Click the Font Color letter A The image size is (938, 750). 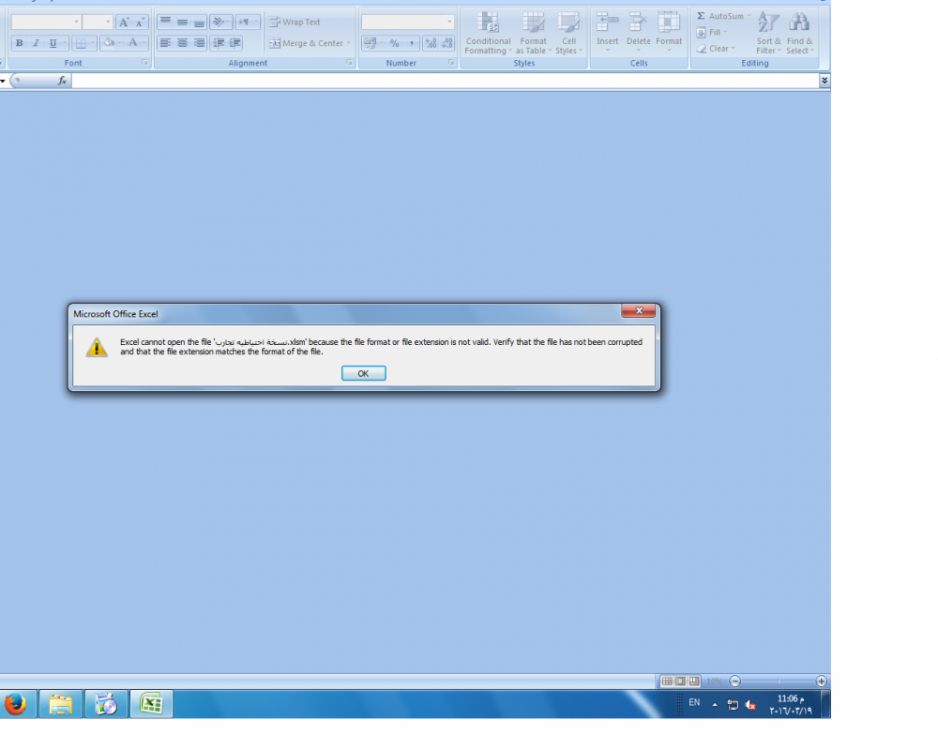133,43
